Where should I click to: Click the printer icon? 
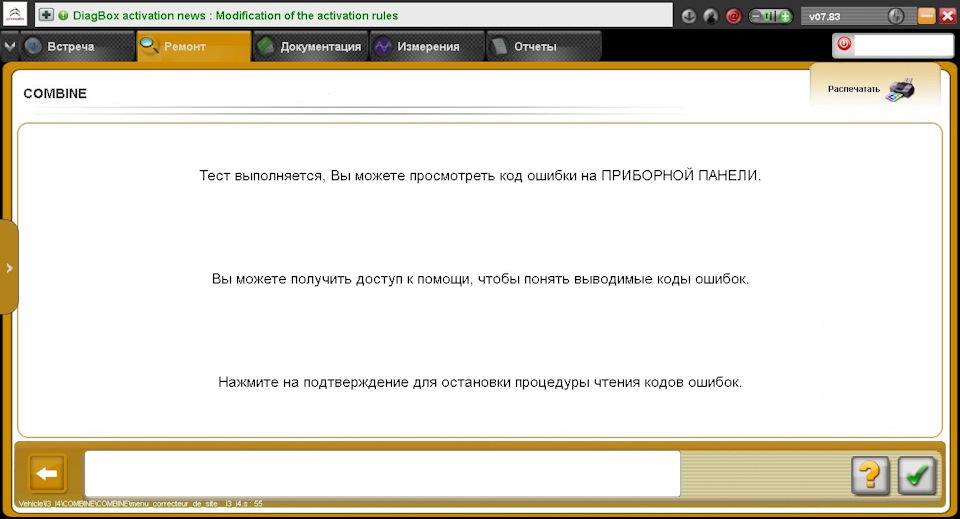900,89
